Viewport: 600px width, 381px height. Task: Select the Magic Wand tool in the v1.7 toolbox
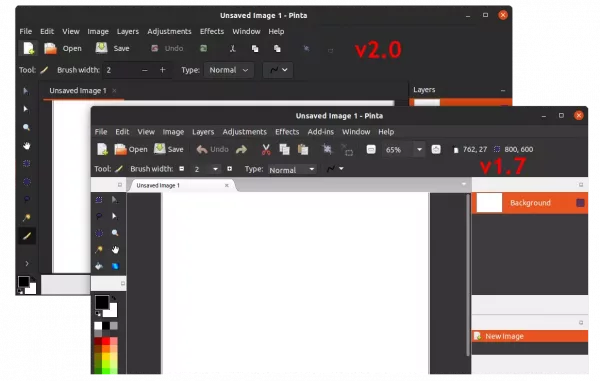tap(99, 250)
